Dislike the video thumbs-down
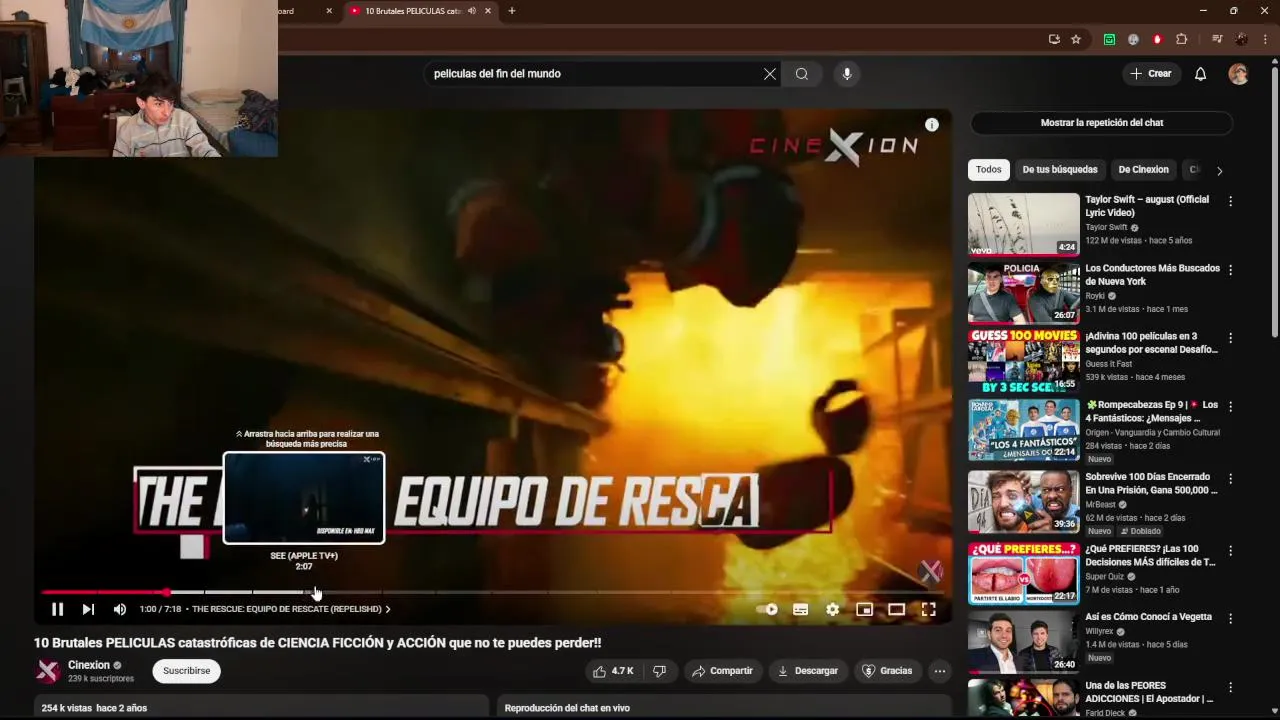Screen dimensions: 1280x720 (659, 671)
